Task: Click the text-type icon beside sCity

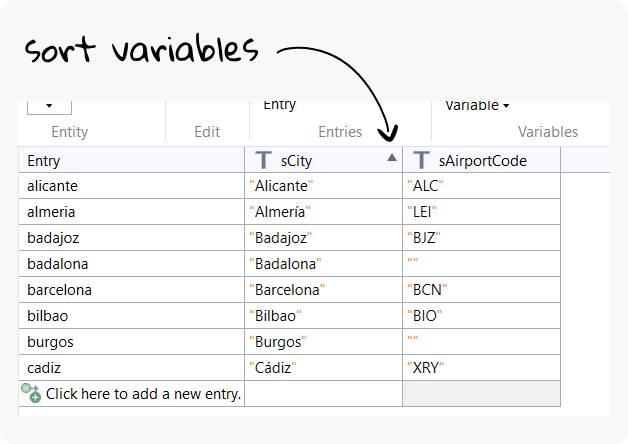Action: [x=262, y=160]
